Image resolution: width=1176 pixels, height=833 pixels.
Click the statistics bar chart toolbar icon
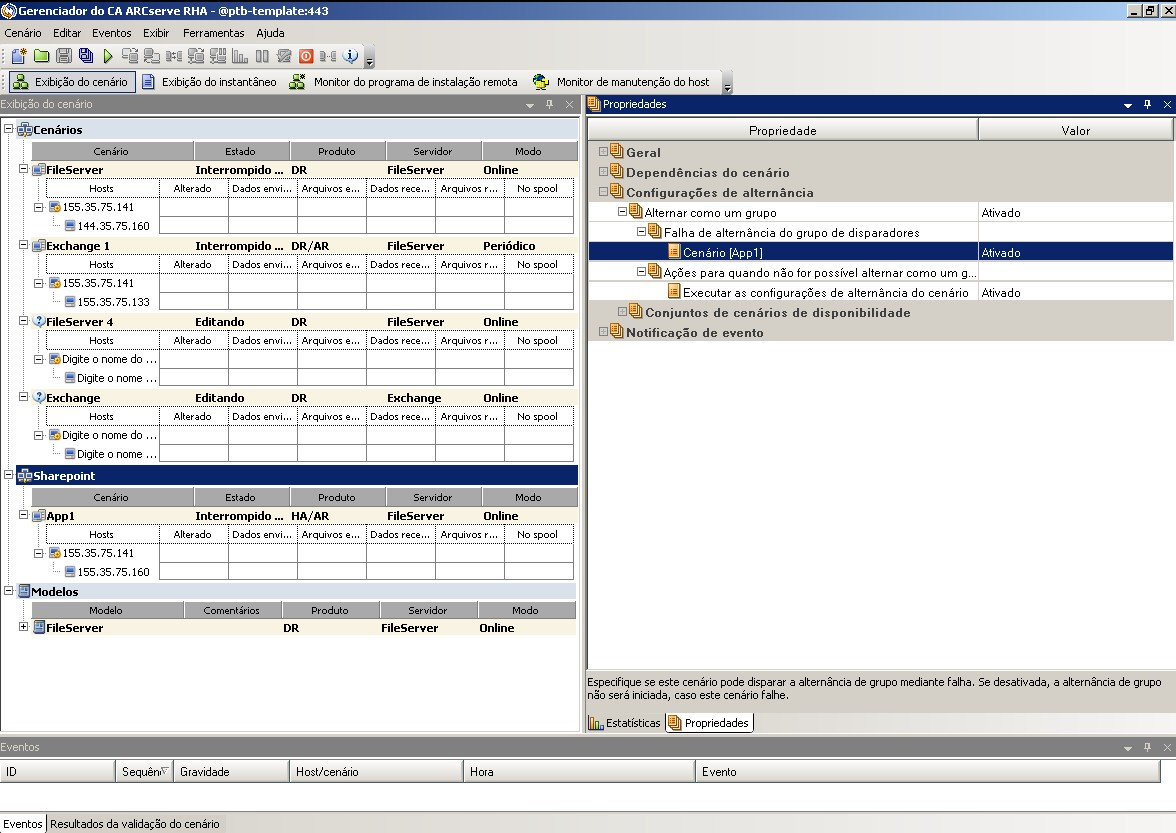click(x=240, y=57)
